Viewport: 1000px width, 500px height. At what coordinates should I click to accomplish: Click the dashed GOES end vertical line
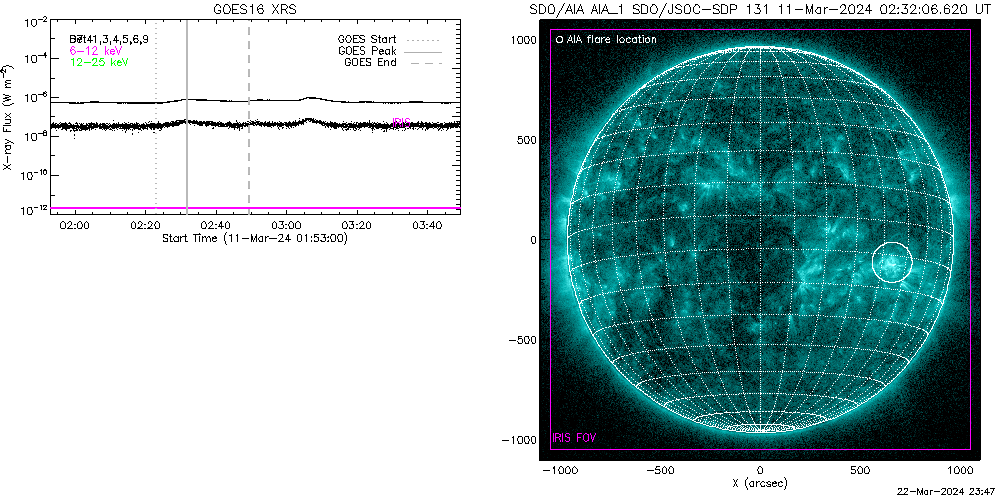click(249, 118)
